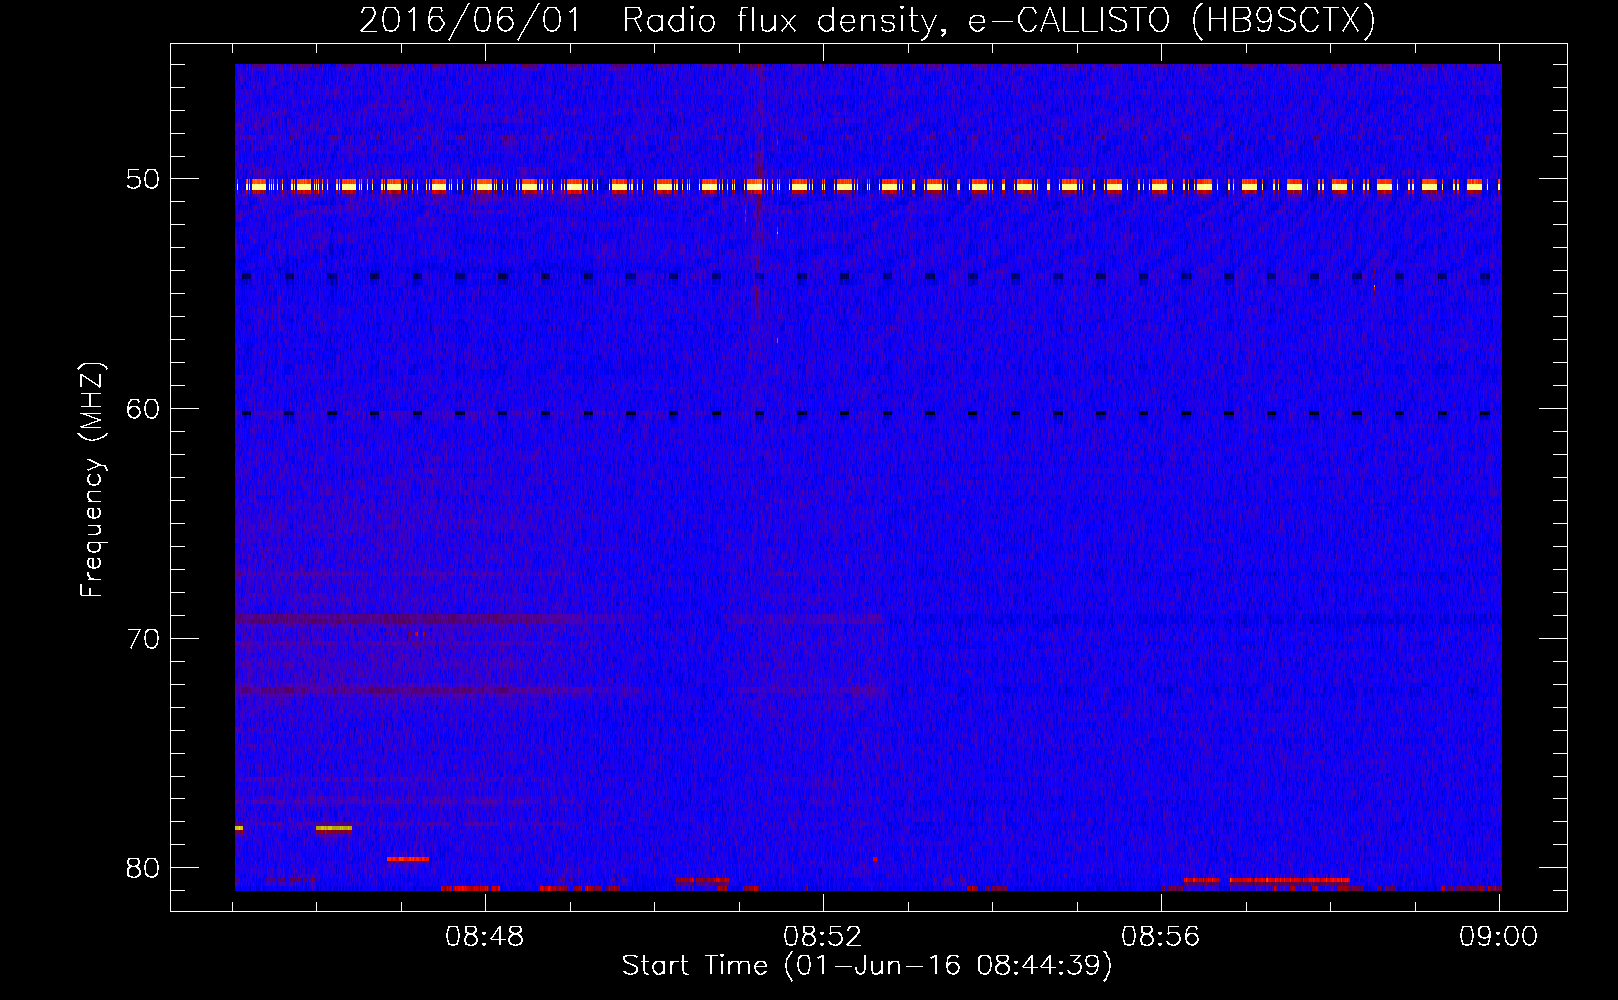Select the 50 frequency tick label
The image size is (1618, 1000).
(143, 180)
